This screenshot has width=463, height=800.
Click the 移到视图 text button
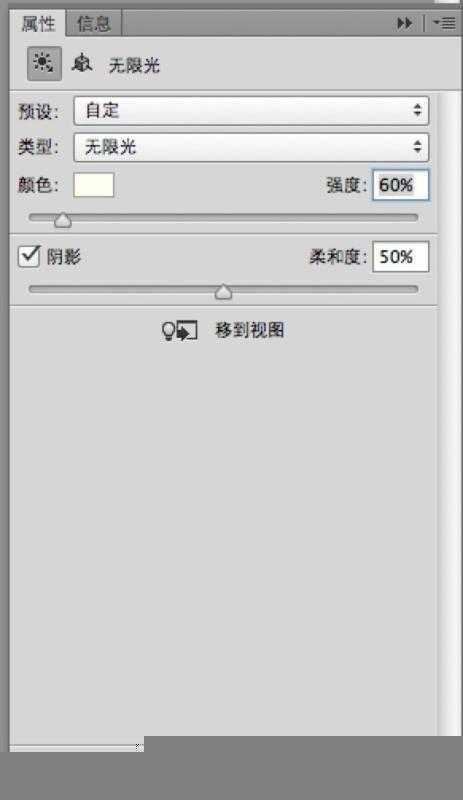pyautogui.click(x=249, y=331)
